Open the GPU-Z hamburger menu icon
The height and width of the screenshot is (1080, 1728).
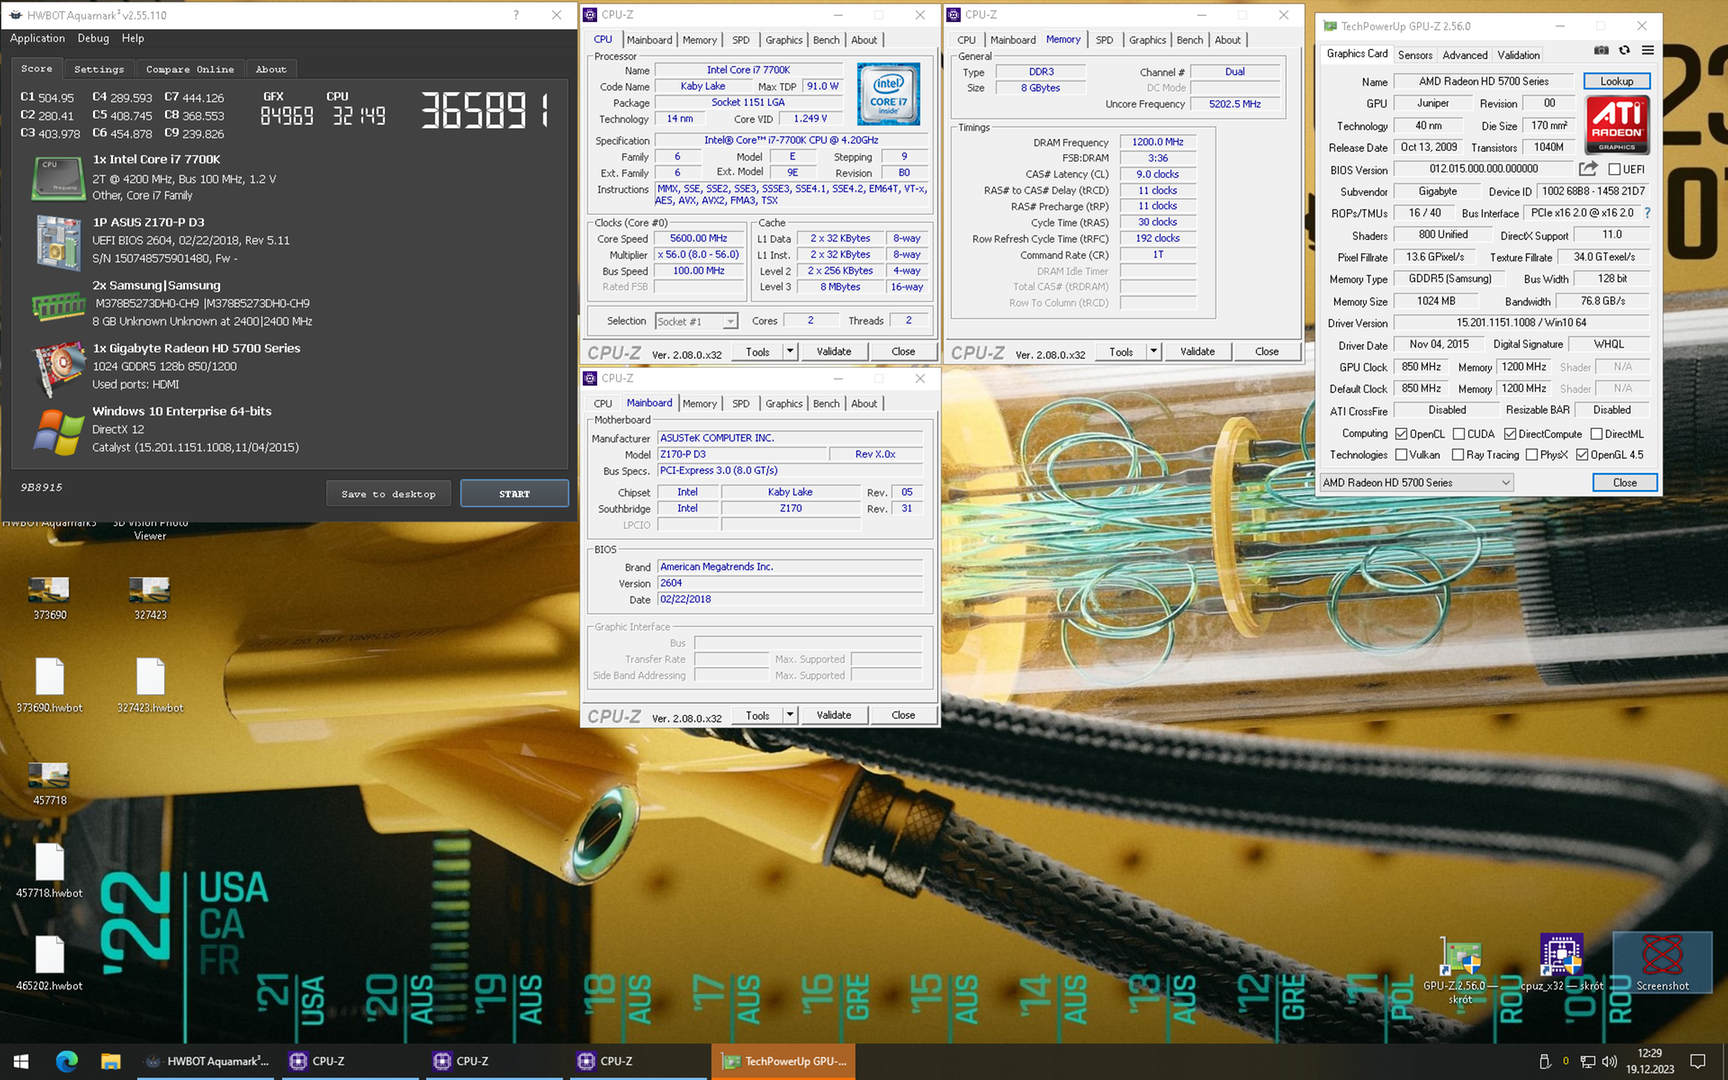[x=1647, y=50]
